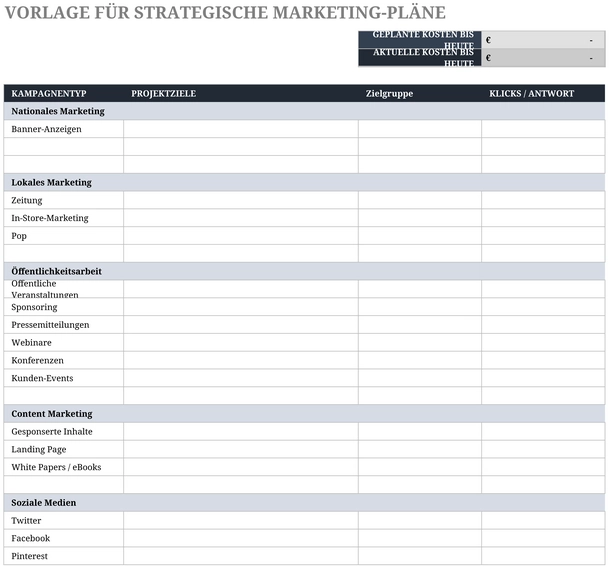
Task: Select the 'Kunden-Events' cell
Action: (x=64, y=378)
